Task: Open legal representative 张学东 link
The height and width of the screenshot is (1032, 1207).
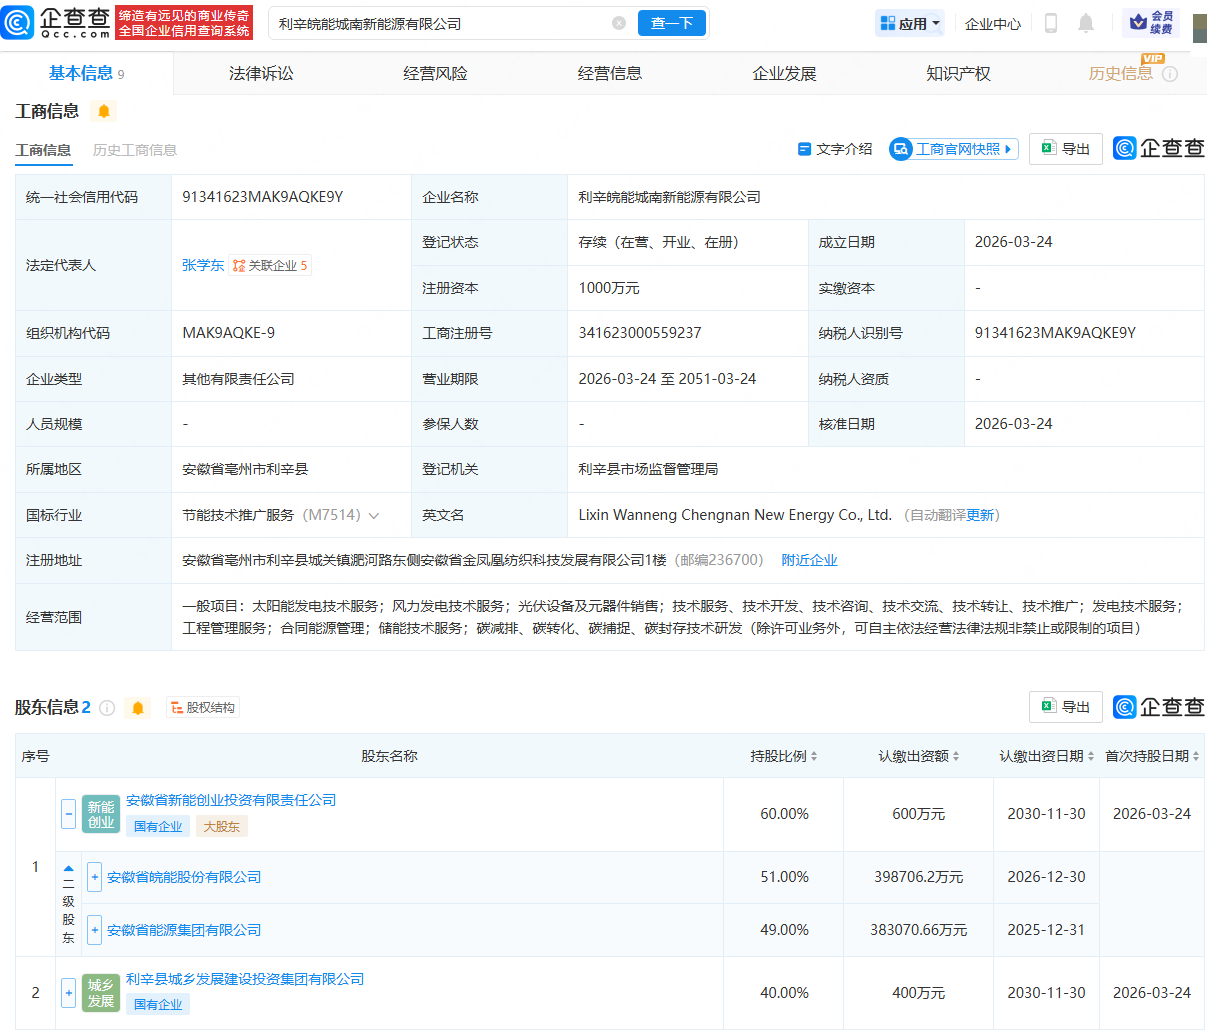Action: coord(203,265)
